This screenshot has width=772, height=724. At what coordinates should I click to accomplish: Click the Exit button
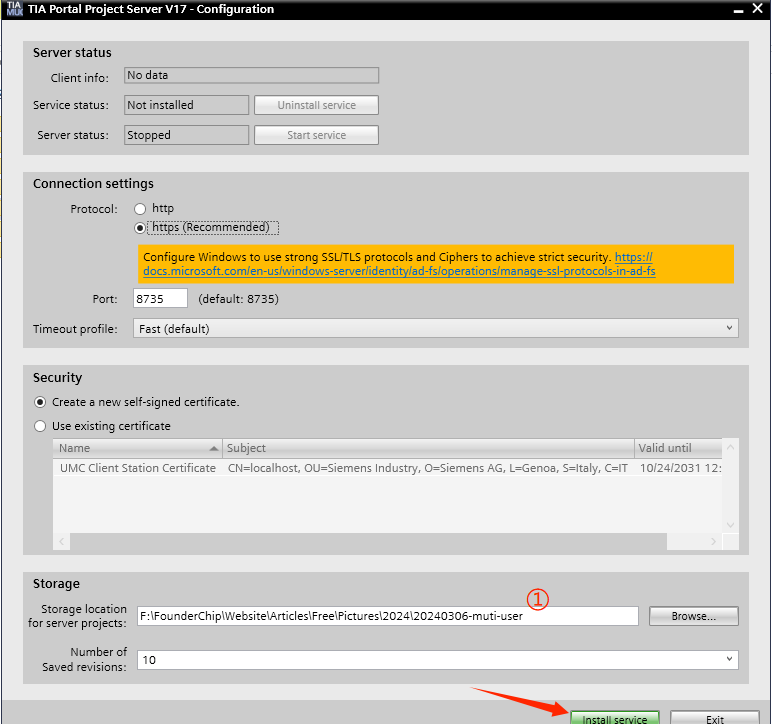(714, 718)
